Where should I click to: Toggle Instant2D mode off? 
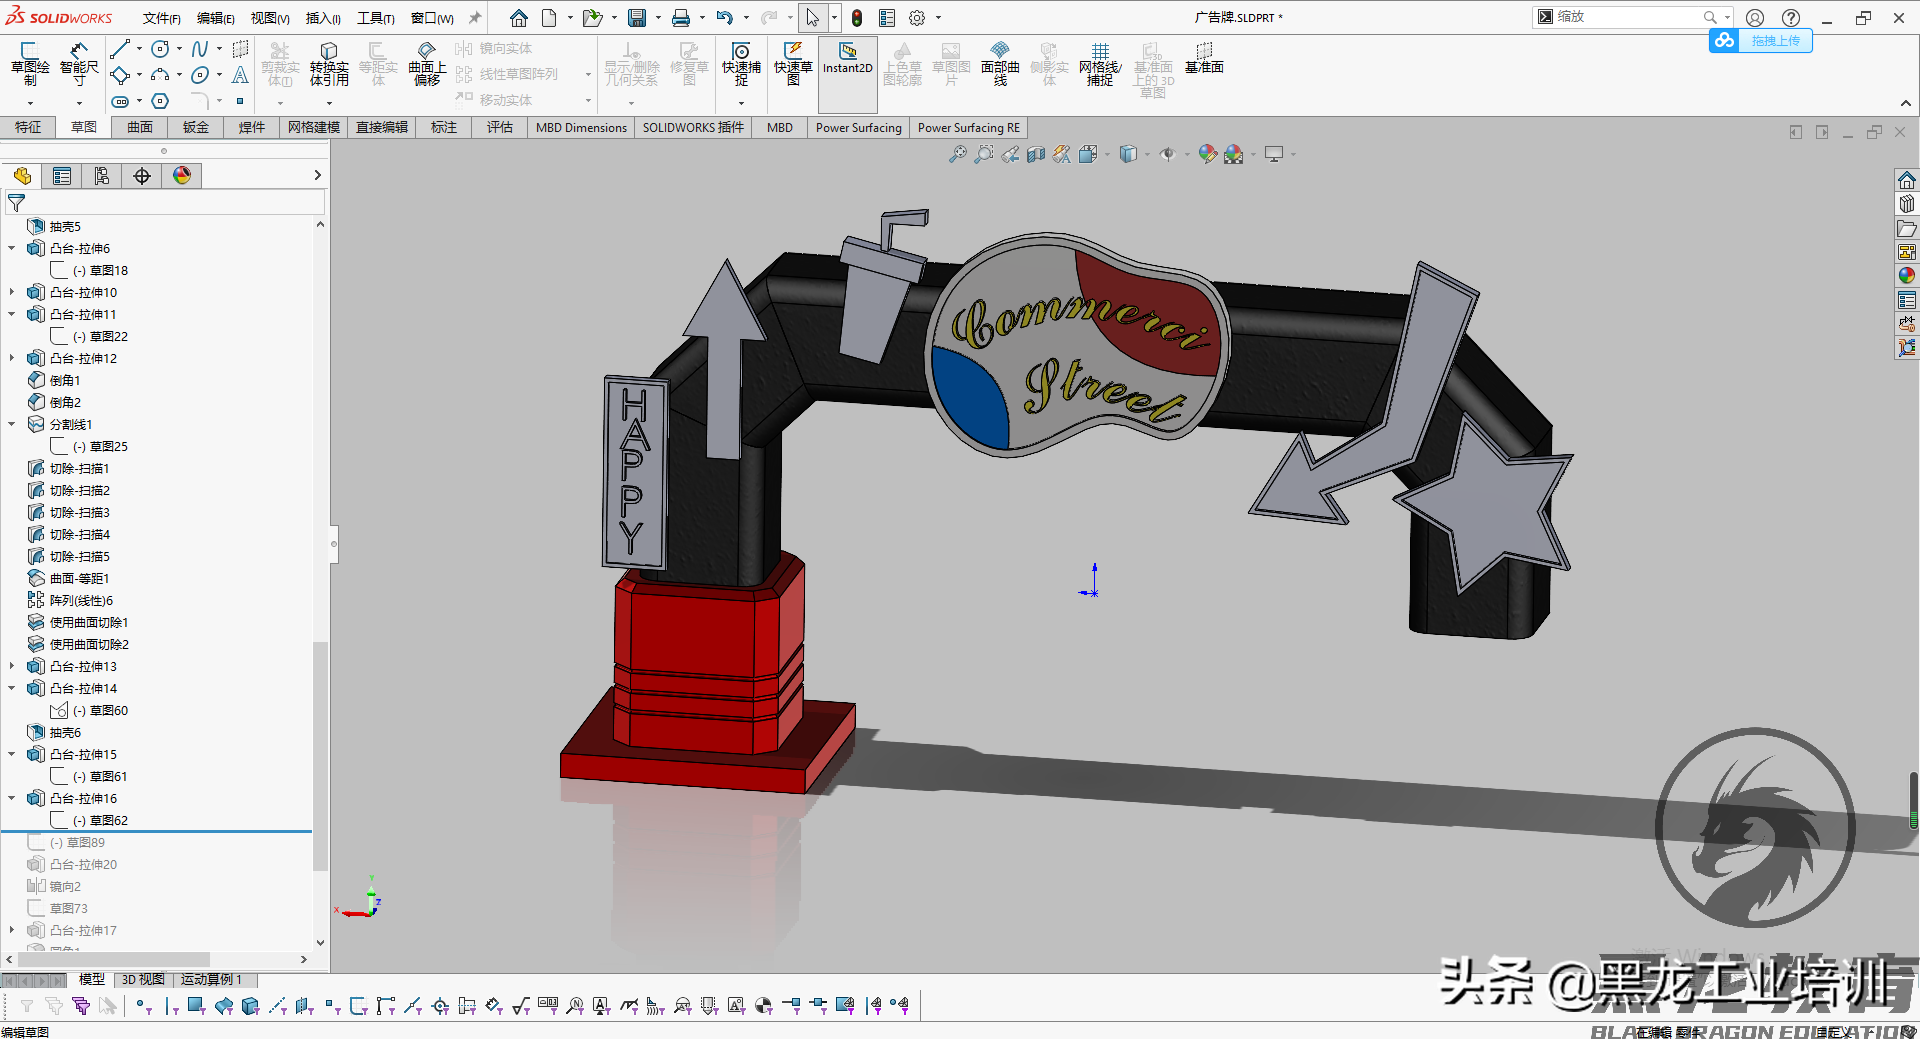(x=847, y=70)
